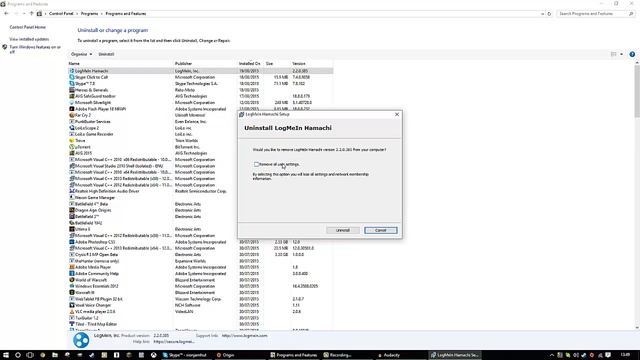The image size is (640, 360).
Task: Switch to Recording app in the taskbar
Action: click(338, 355)
